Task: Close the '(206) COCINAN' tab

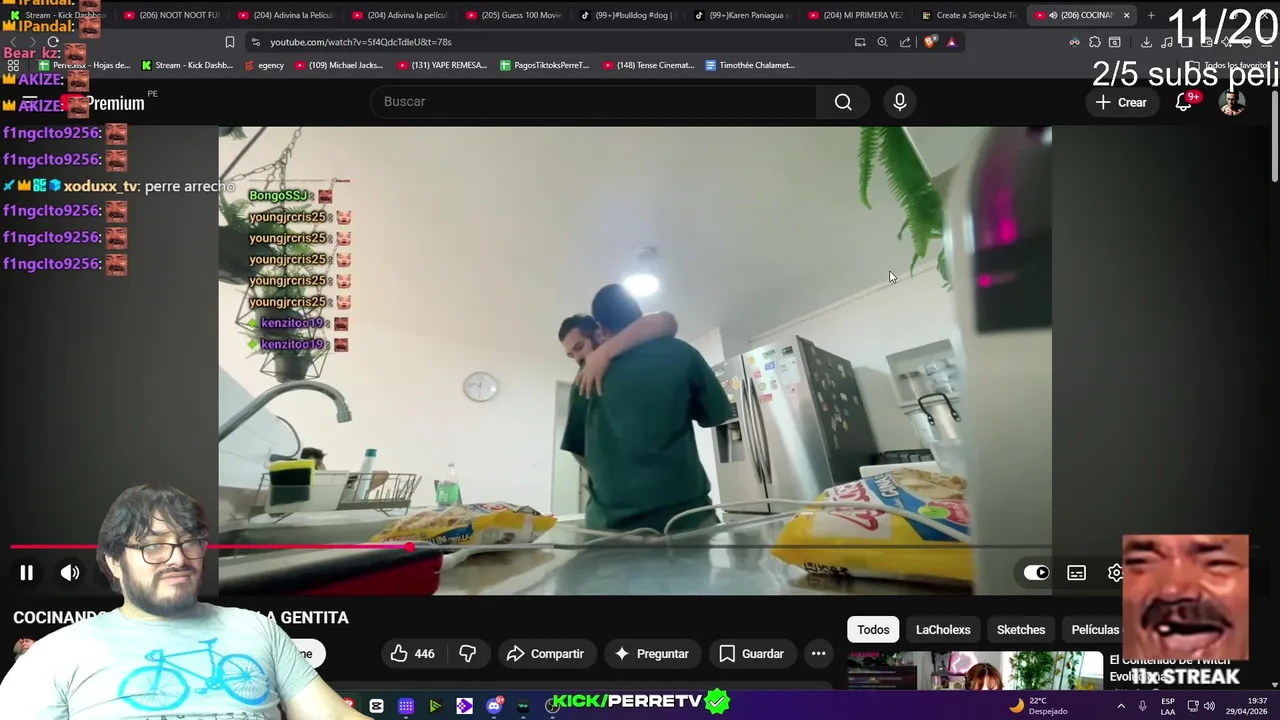Action: coord(1126,15)
